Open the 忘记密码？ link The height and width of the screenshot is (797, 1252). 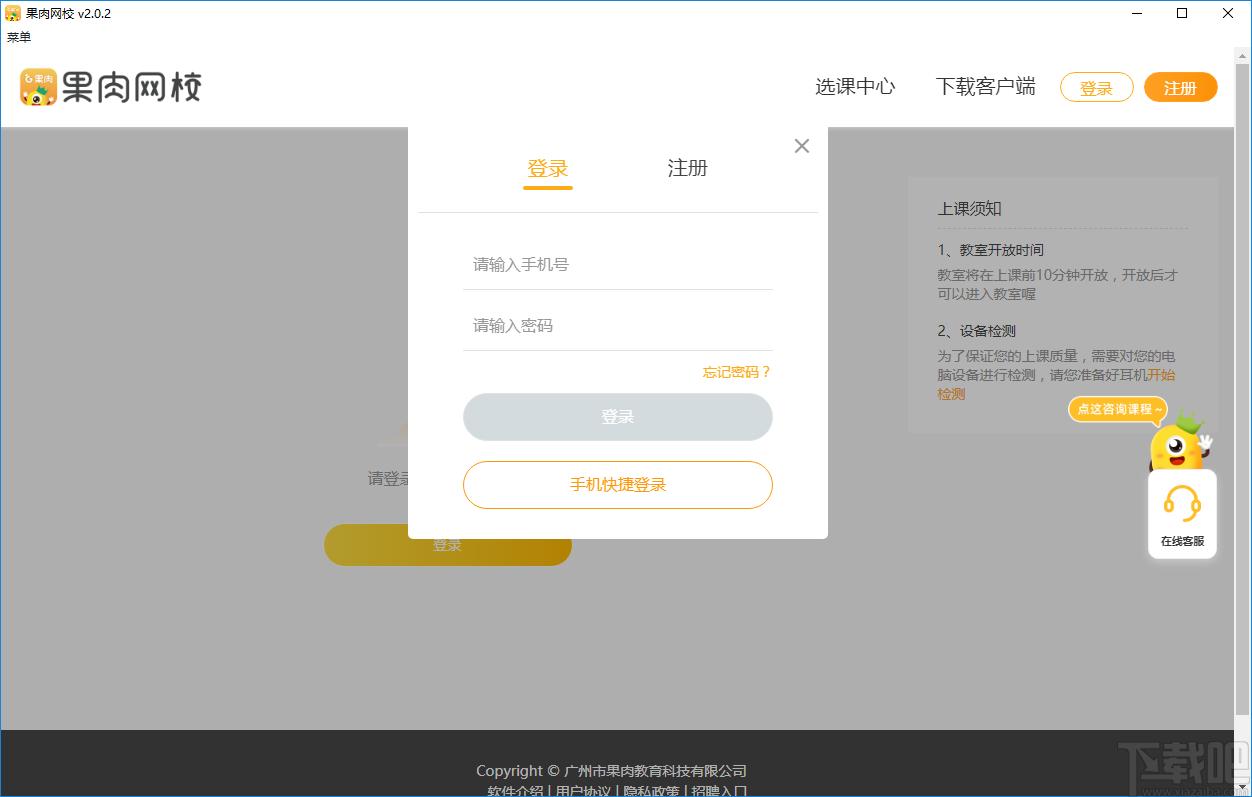tap(736, 372)
